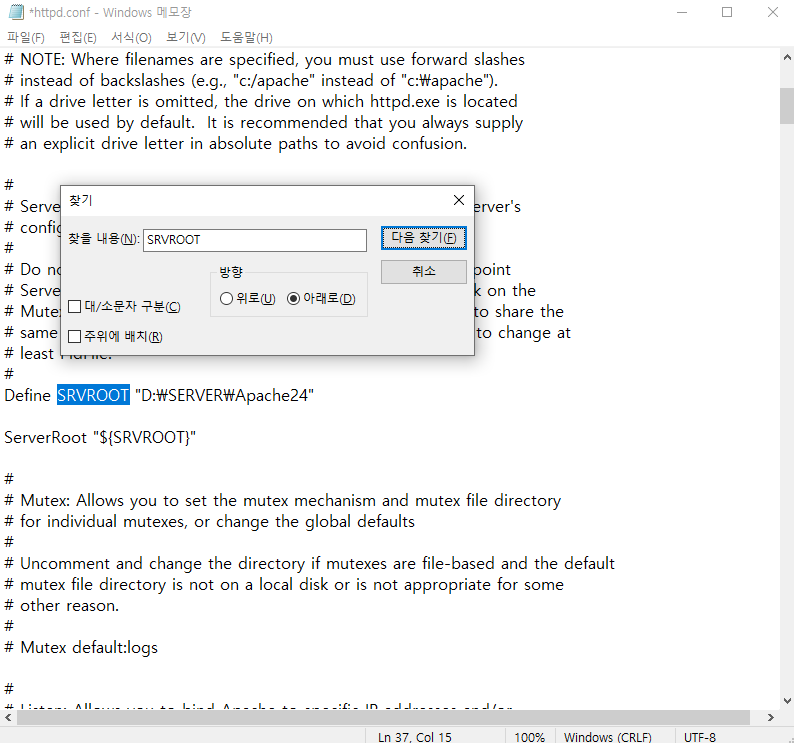Screen dimensions: 794x743
Task: Click '# mutex file directory is not' line
Action: click(284, 584)
